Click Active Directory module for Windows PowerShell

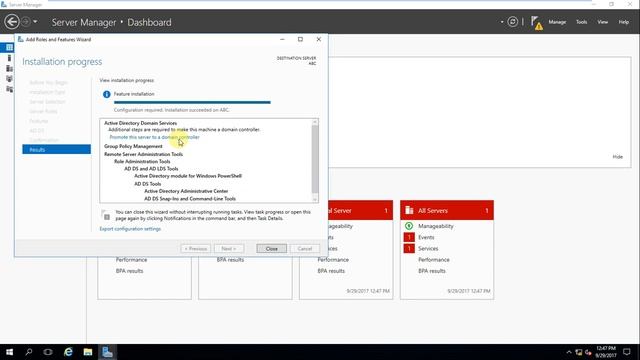(x=188, y=176)
